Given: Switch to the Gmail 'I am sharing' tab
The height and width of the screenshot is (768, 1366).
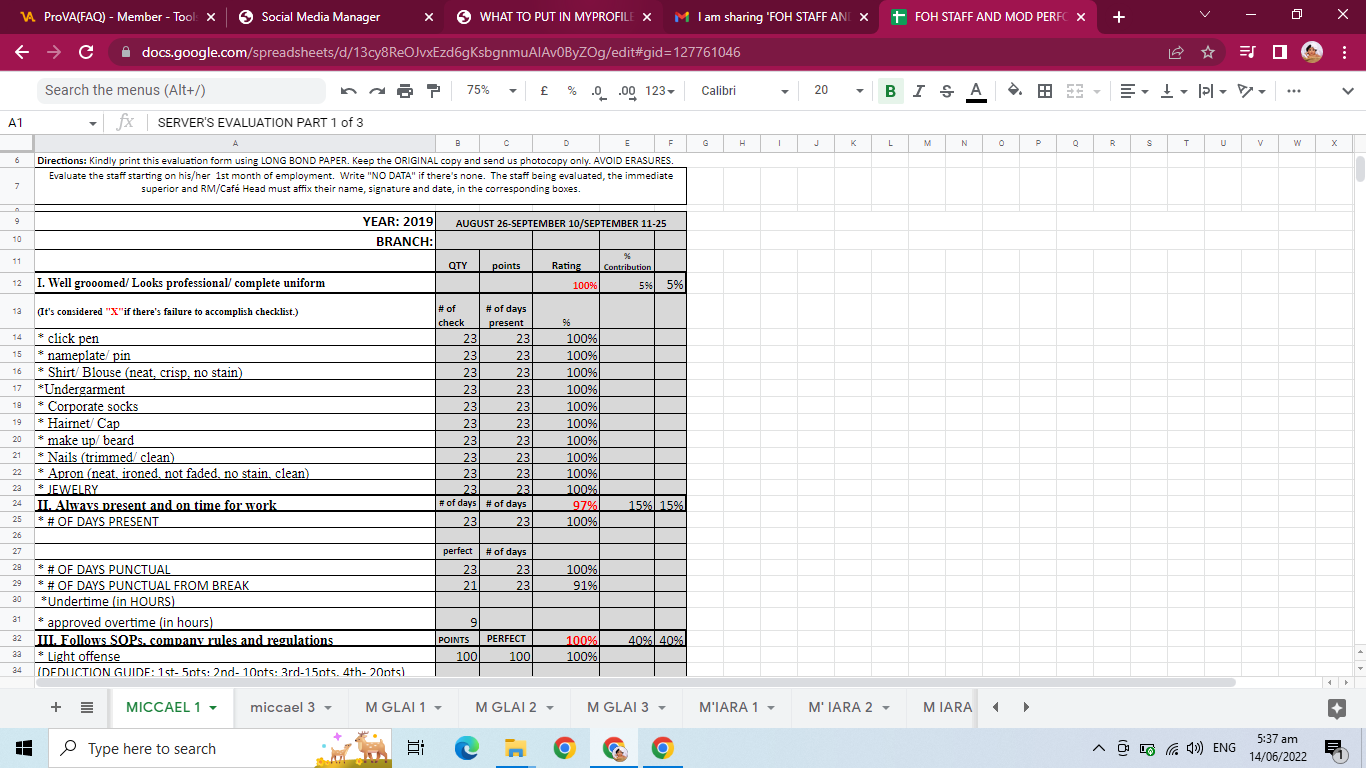Looking at the screenshot, I should 772,17.
